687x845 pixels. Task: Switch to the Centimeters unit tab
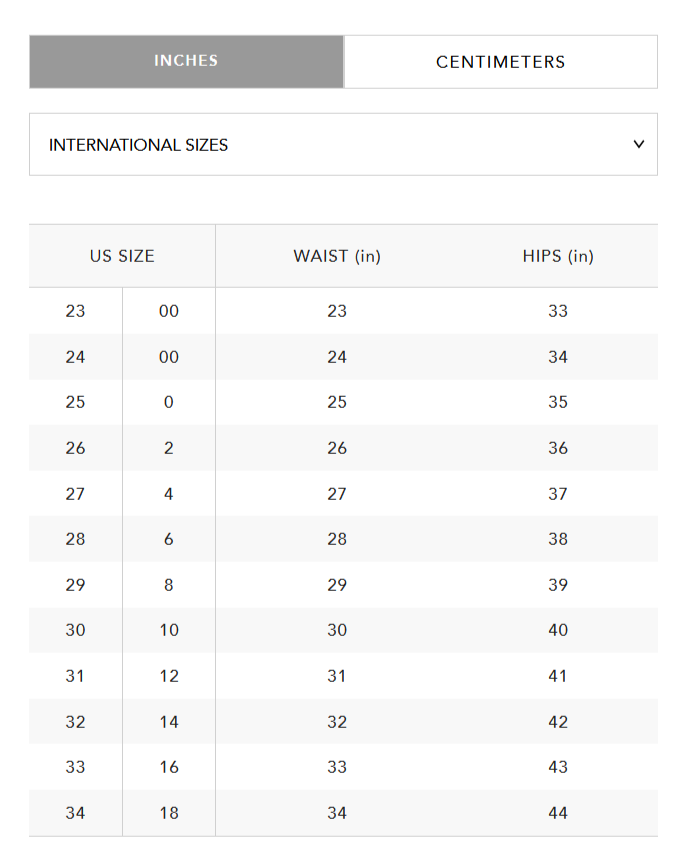point(500,62)
